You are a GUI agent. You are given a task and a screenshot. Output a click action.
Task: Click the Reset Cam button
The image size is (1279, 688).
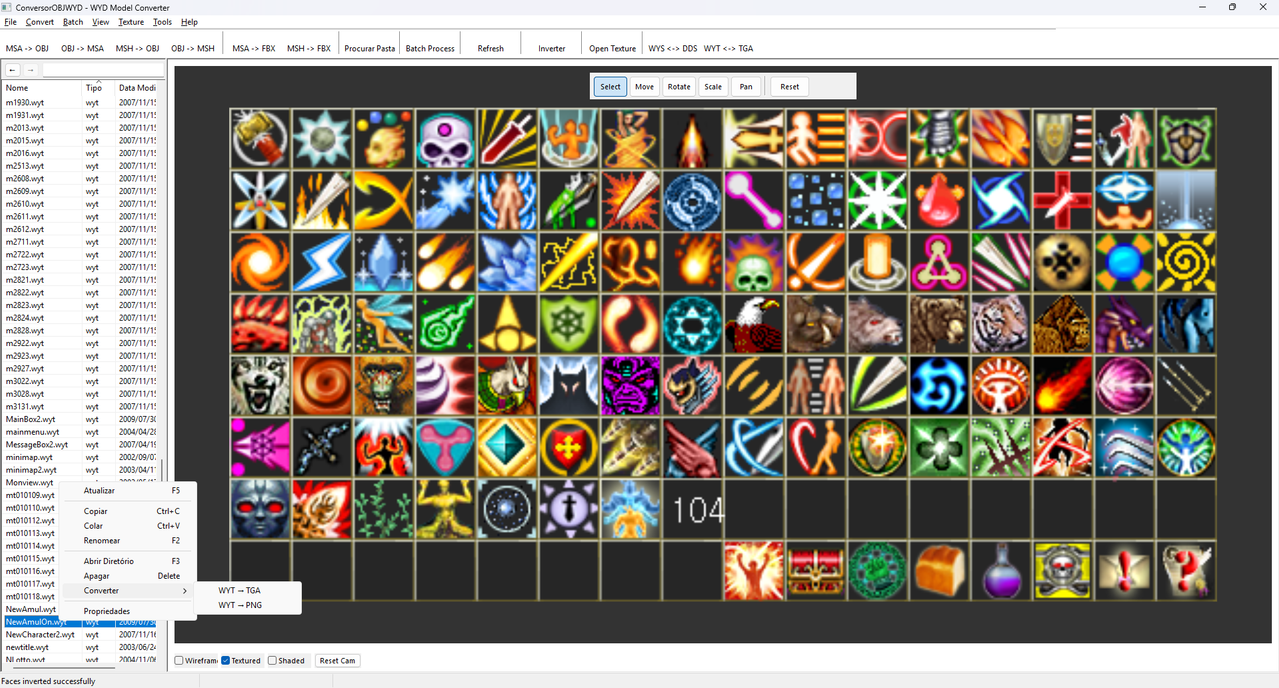coord(337,661)
